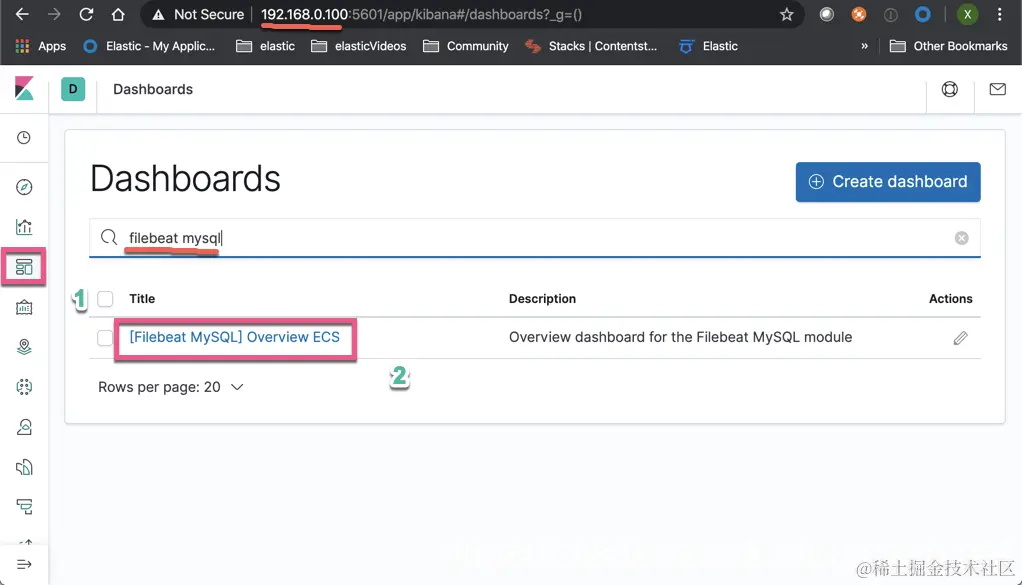
Task: Open the browser home page
Action: click(118, 14)
